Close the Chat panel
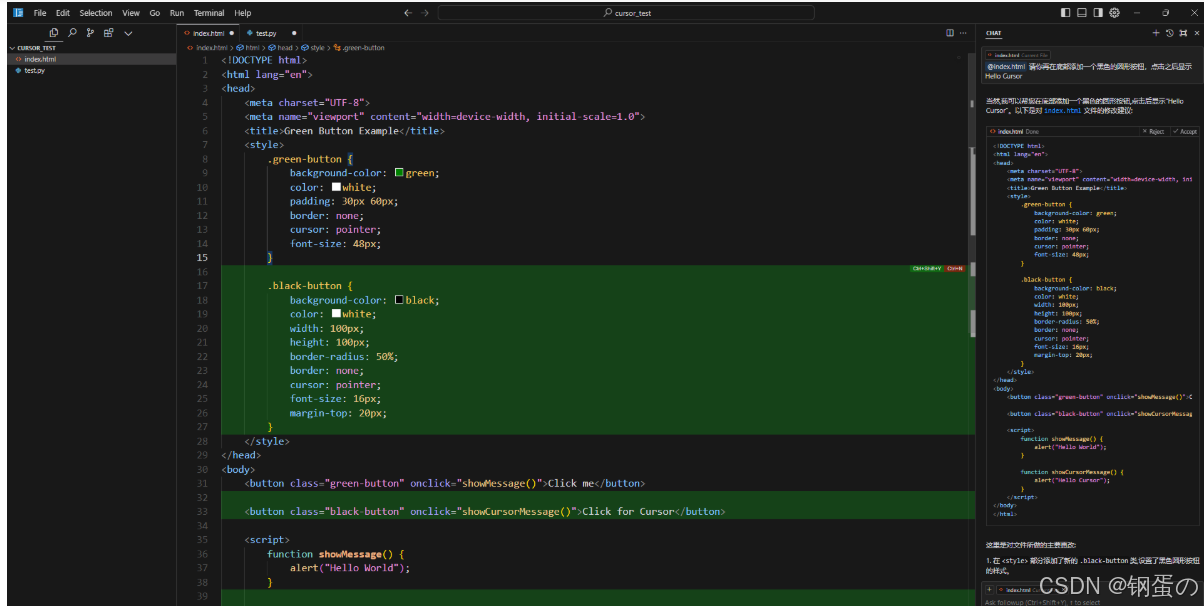Viewport: 1204px width, 606px height. 1195,33
